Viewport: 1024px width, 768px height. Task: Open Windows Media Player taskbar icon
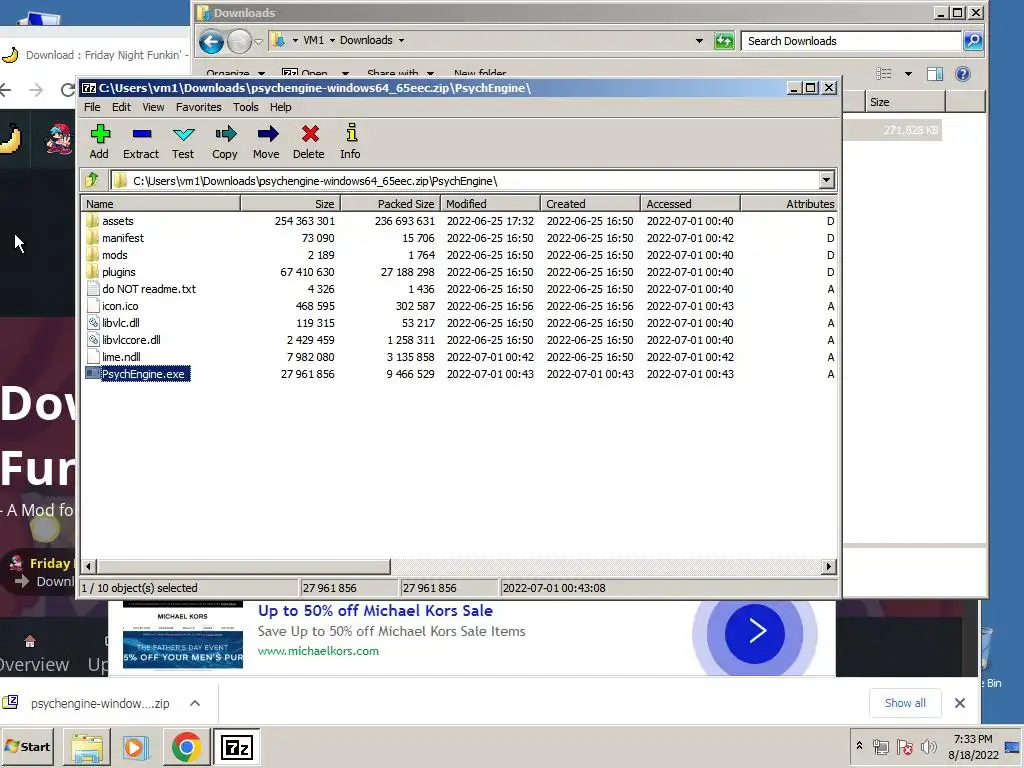click(136, 746)
